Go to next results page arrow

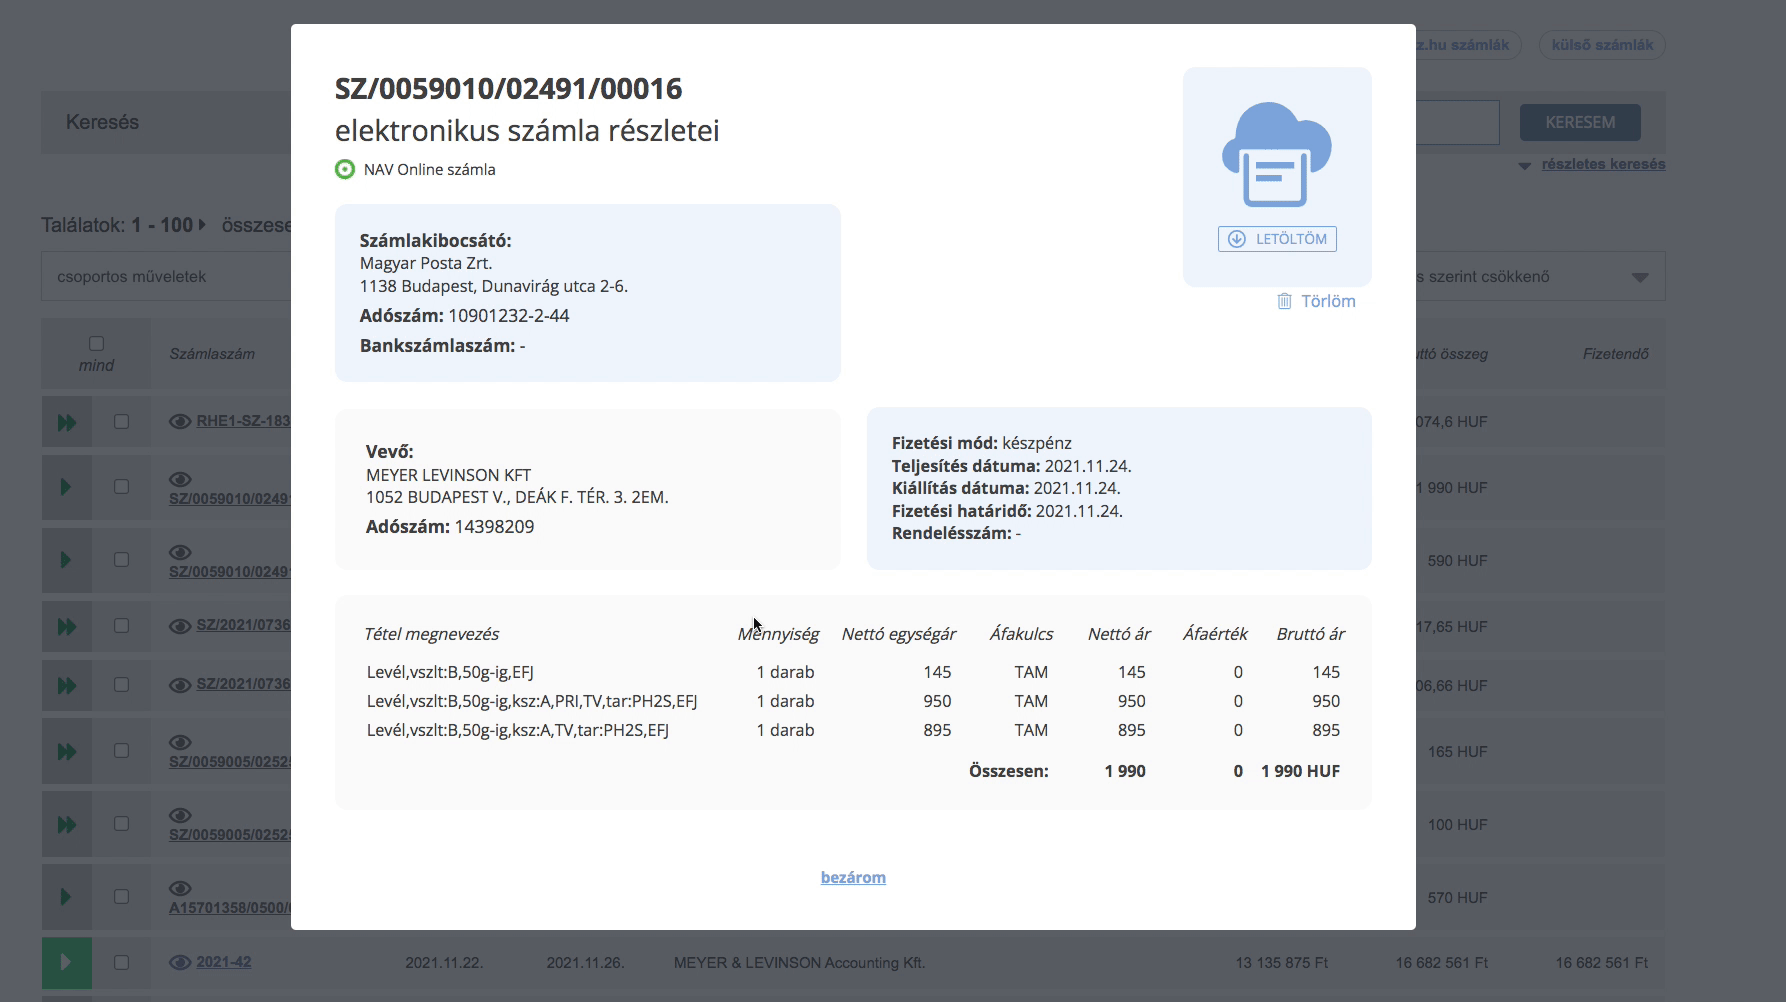tap(202, 225)
